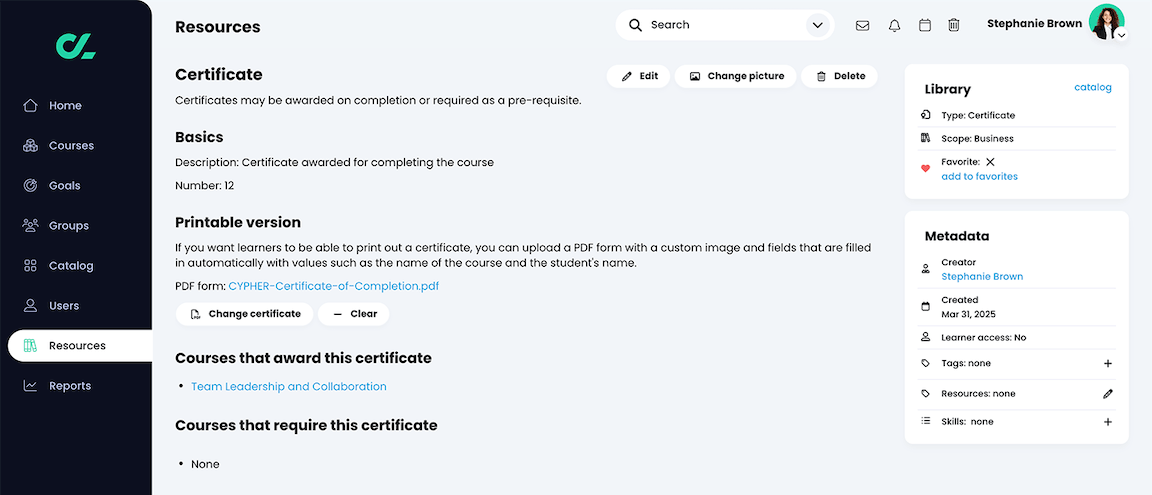This screenshot has width=1152, height=495.
Task: Open the mail inbox icon
Action: [863, 25]
